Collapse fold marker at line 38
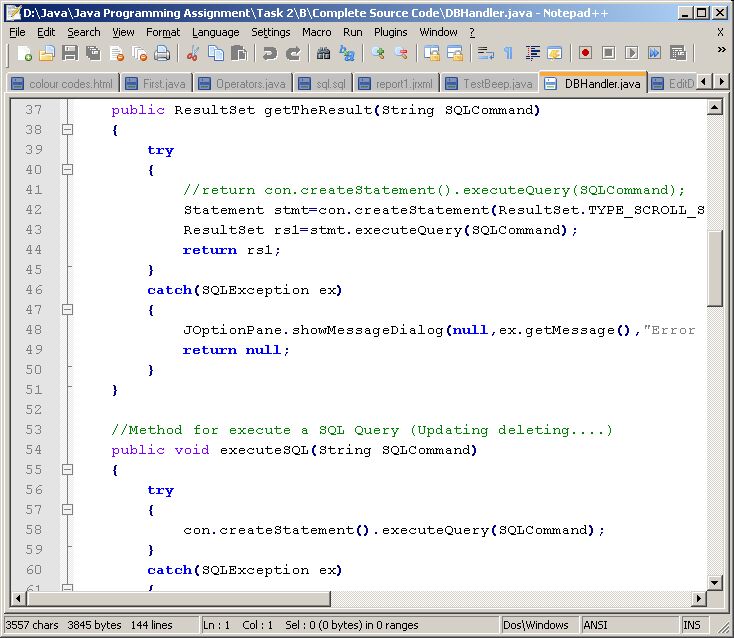The height and width of the screenshot is (638, 734). point(68,130)
